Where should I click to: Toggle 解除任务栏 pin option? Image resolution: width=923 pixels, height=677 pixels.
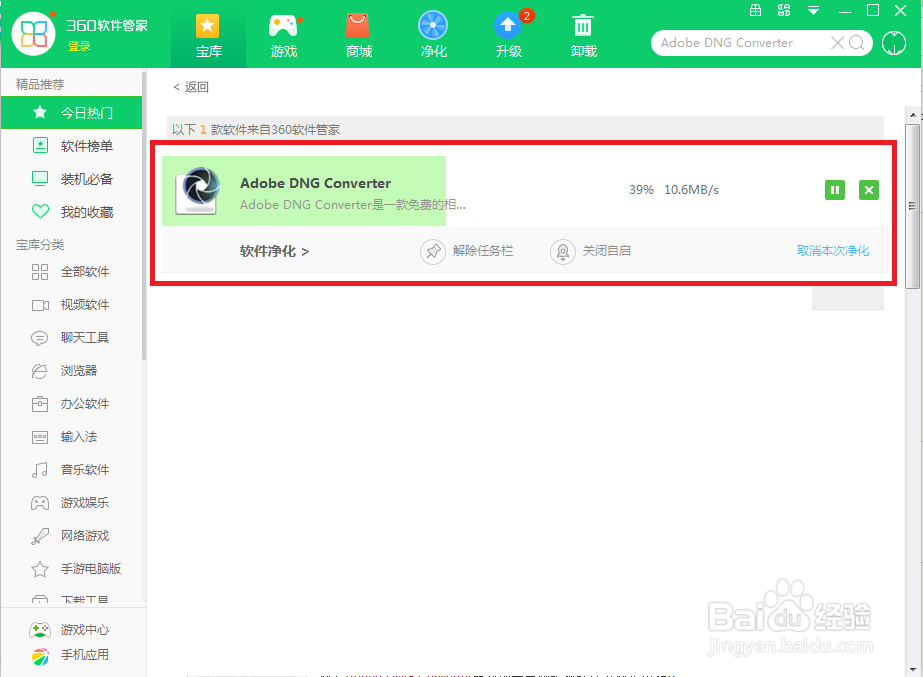pos(467,251)
